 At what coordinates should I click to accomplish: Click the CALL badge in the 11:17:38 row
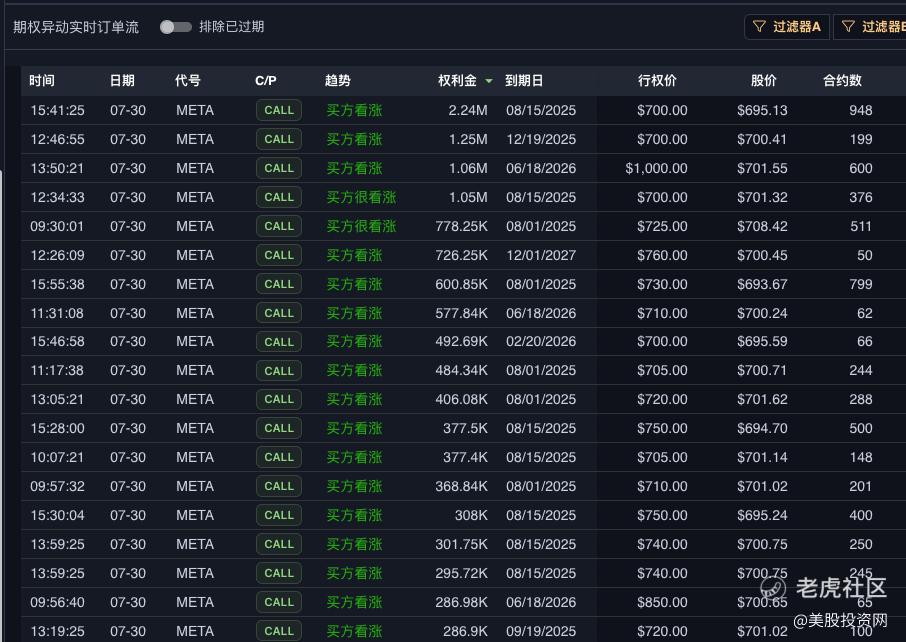tap(279, 370)
